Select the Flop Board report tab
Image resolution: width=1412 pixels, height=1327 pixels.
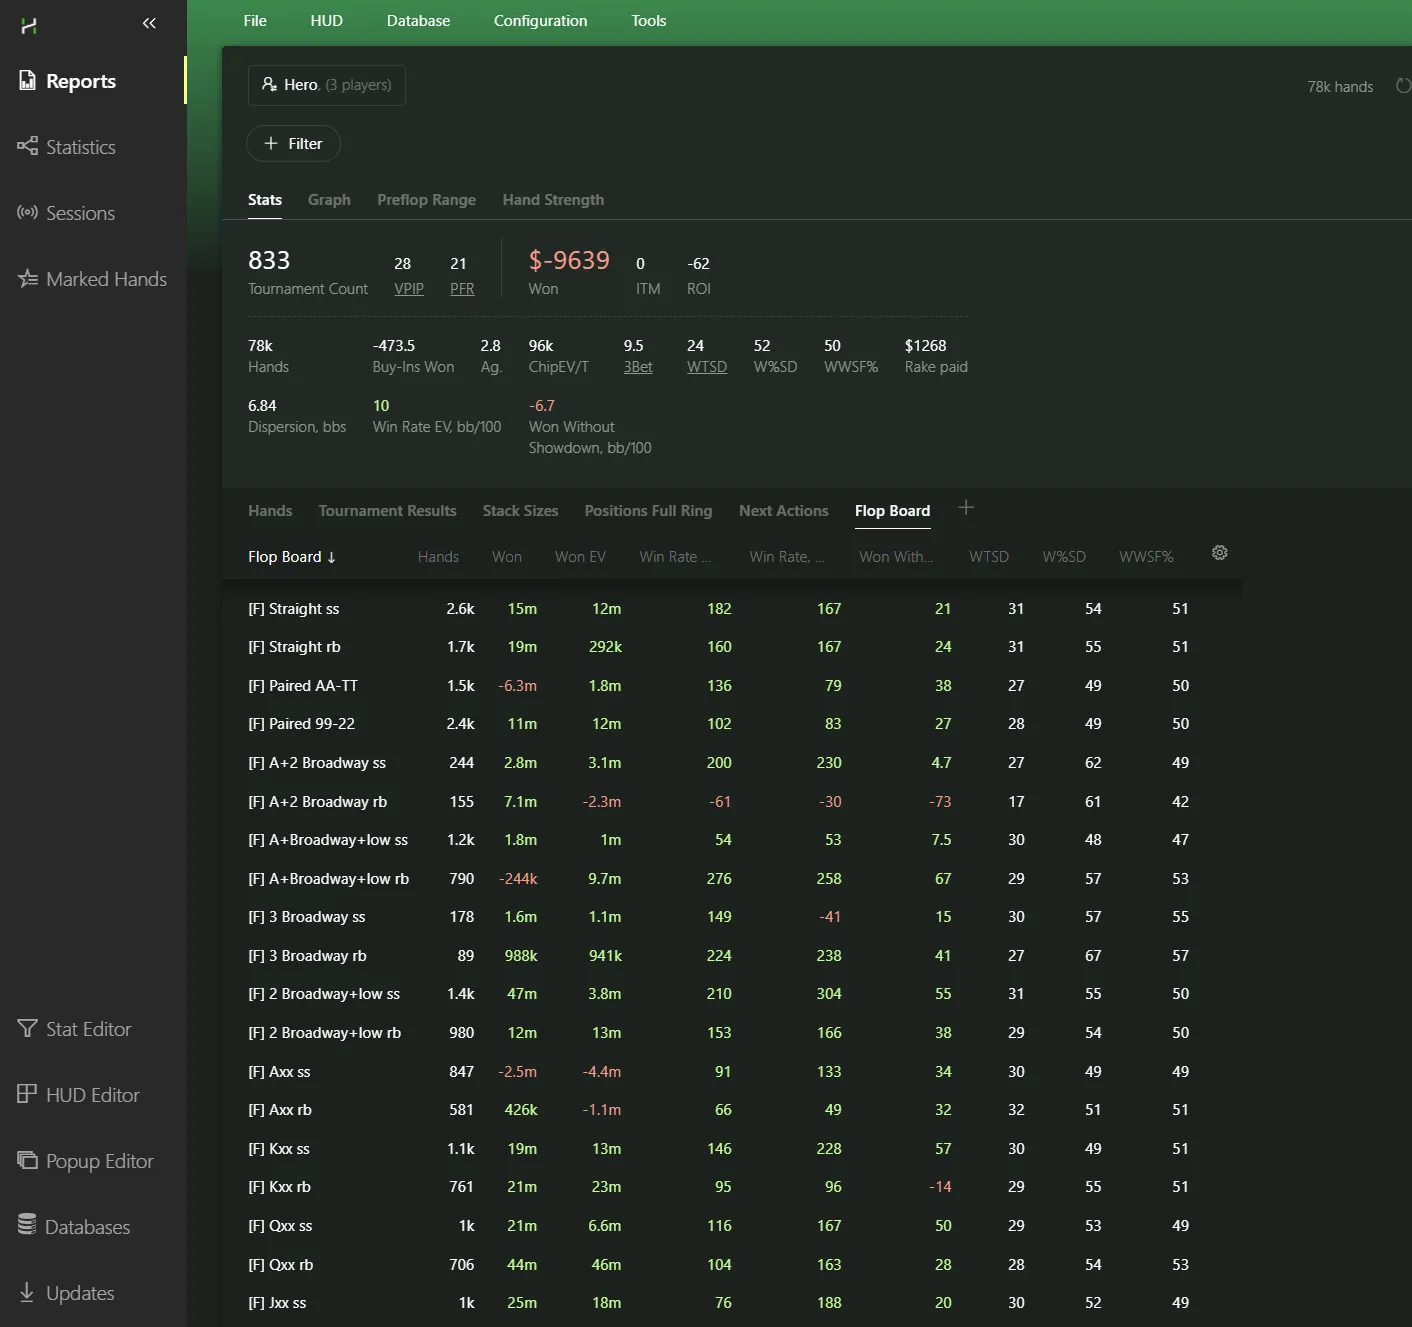[892, 511]
